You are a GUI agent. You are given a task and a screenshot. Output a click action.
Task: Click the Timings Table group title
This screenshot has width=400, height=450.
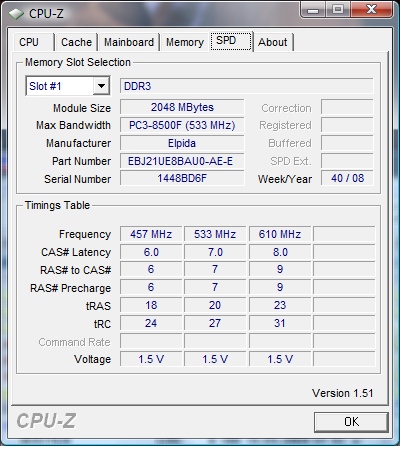click(57, 205)
